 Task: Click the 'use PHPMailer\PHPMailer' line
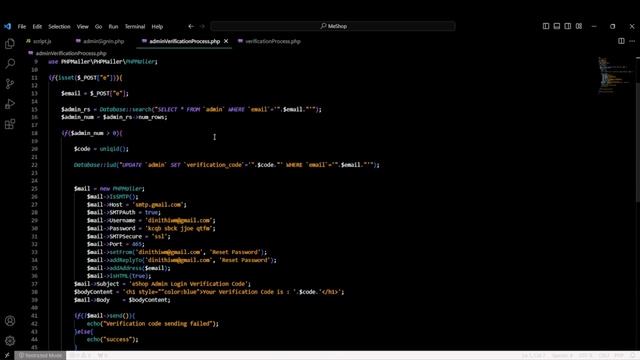click(102, 62)
